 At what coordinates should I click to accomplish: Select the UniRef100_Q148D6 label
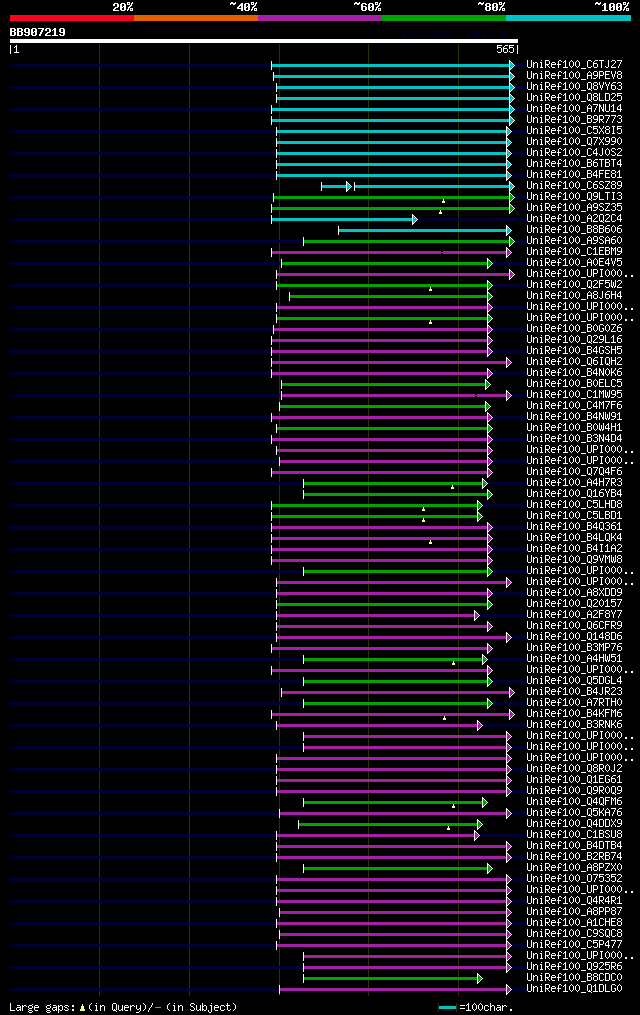pos(574,637)
